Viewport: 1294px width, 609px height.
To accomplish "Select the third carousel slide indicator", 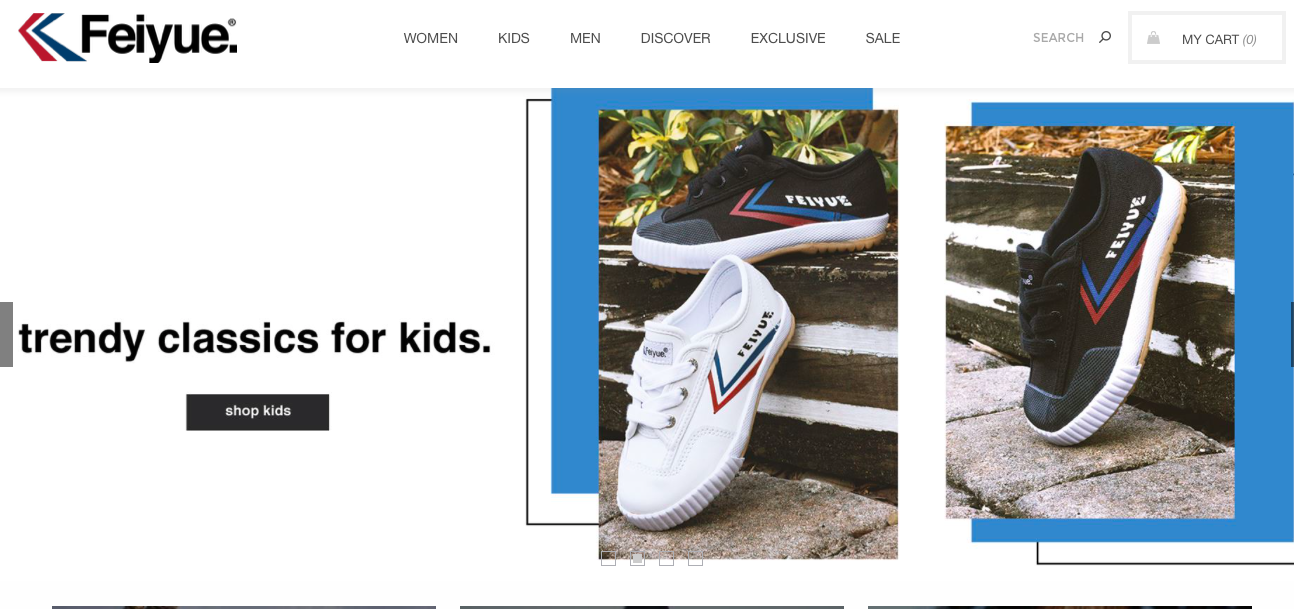I will (666, 558).
